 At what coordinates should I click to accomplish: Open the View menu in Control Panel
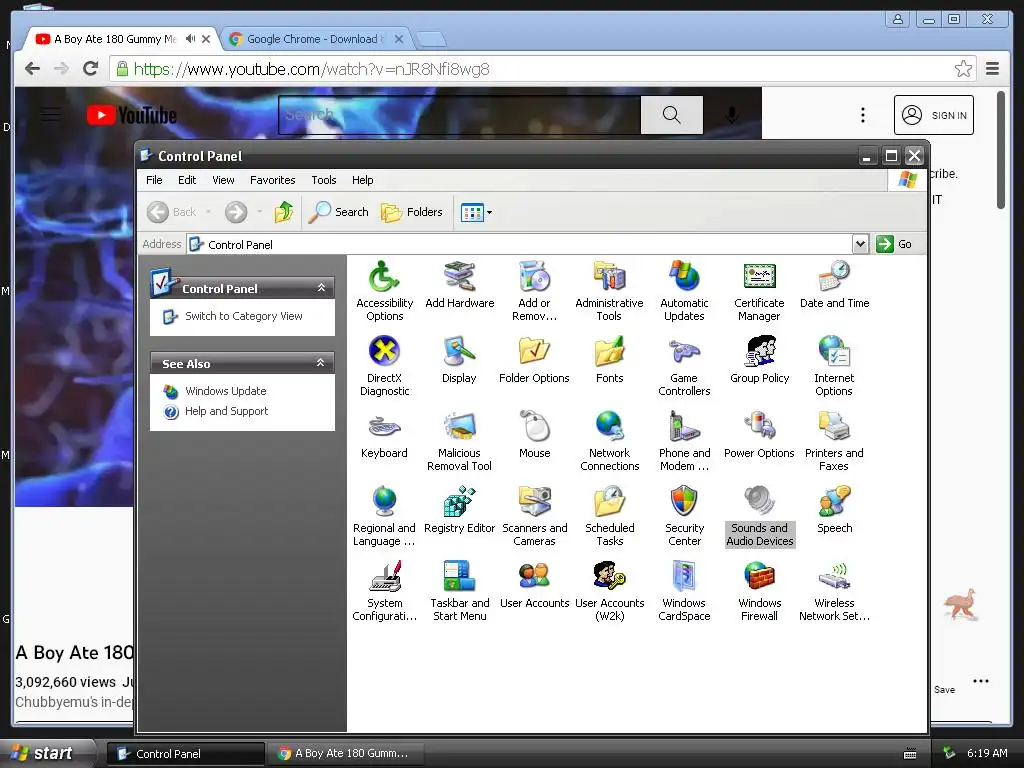pyautogui.click(x=223, y=180)
